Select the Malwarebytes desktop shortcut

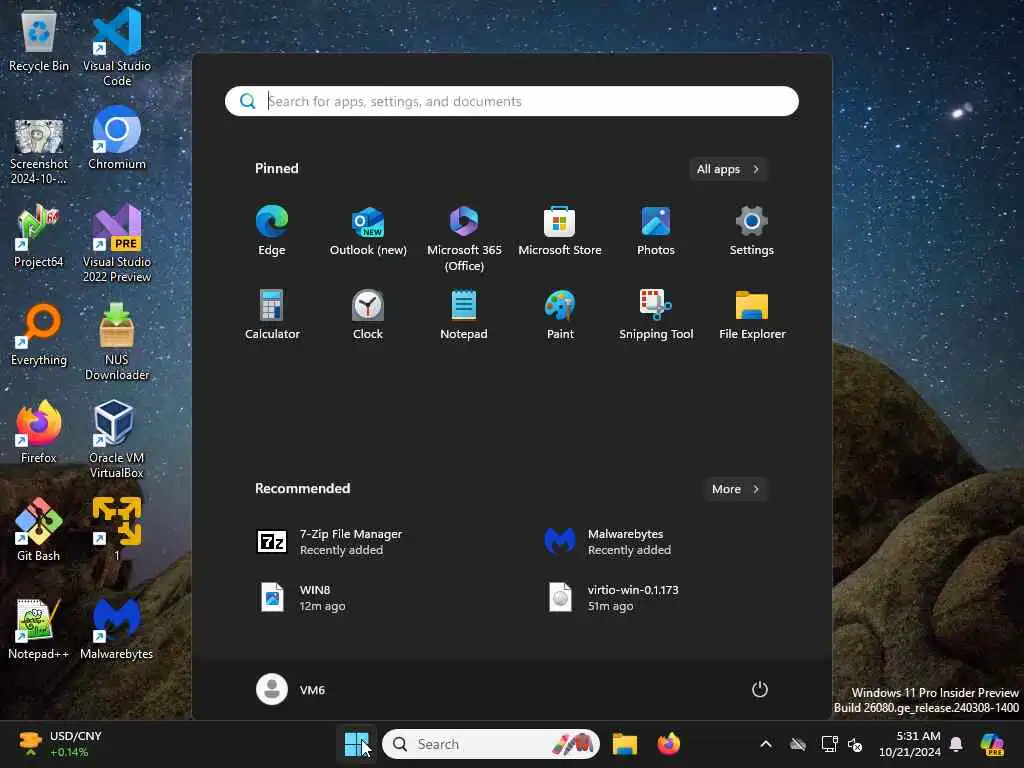(x=117, y=628)
